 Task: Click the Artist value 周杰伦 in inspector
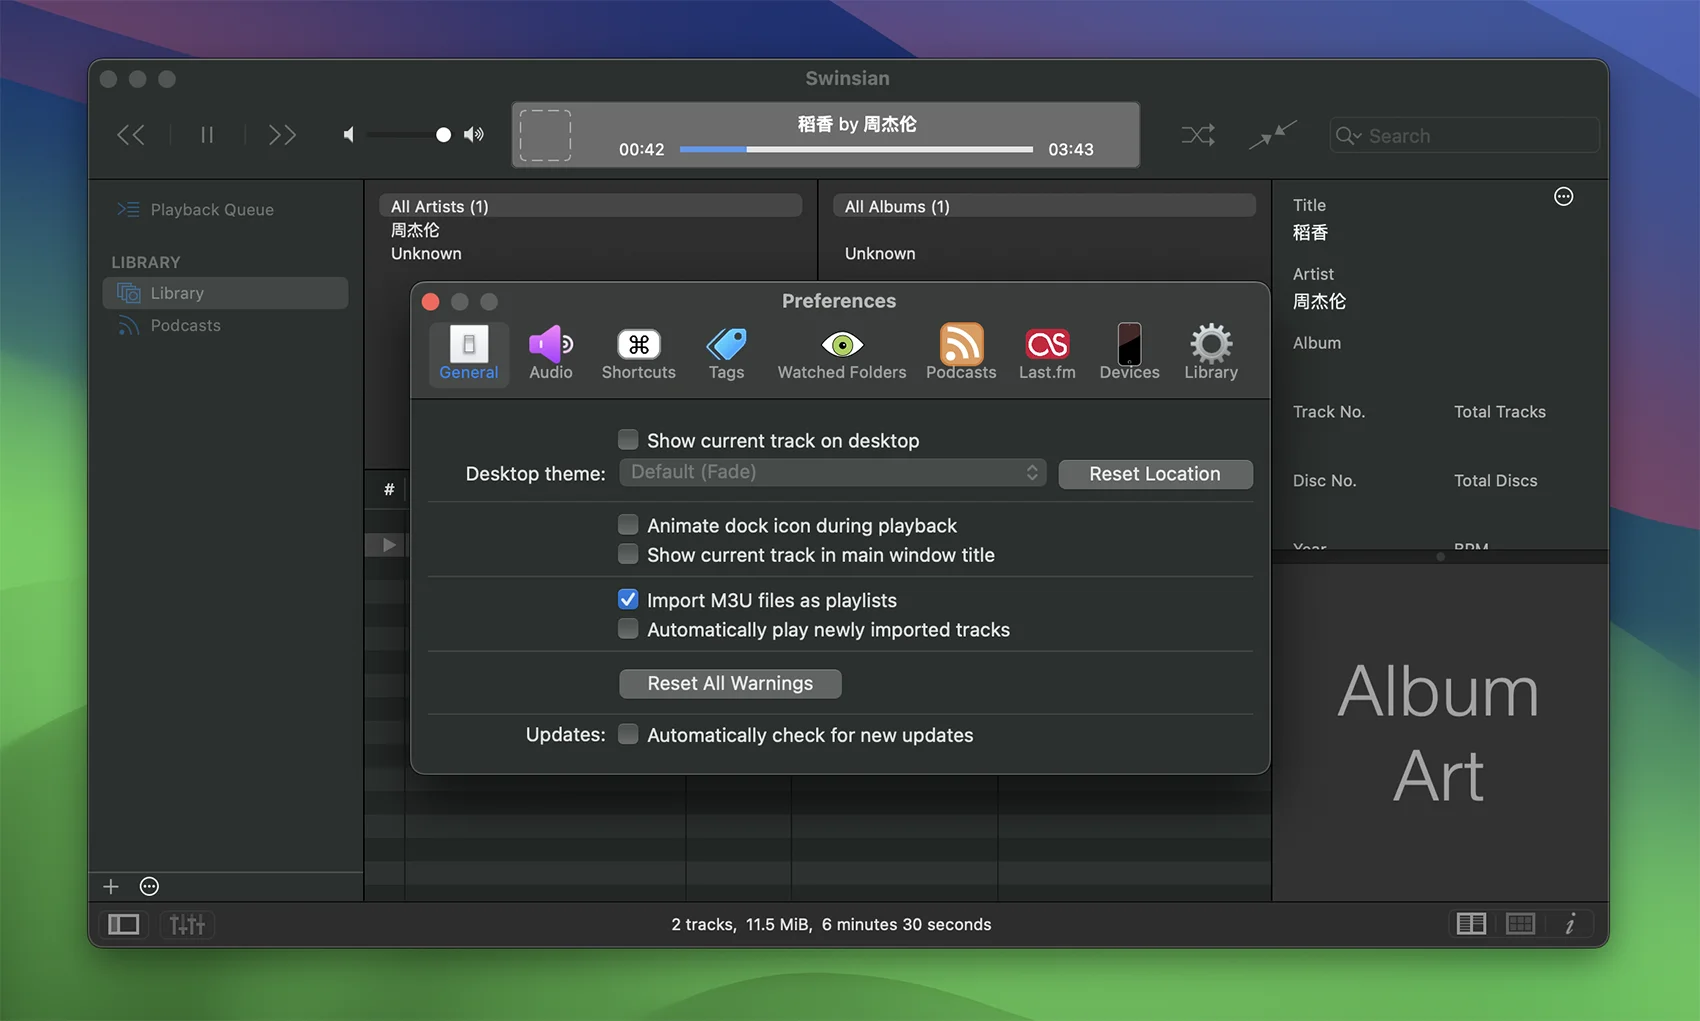1319,302
